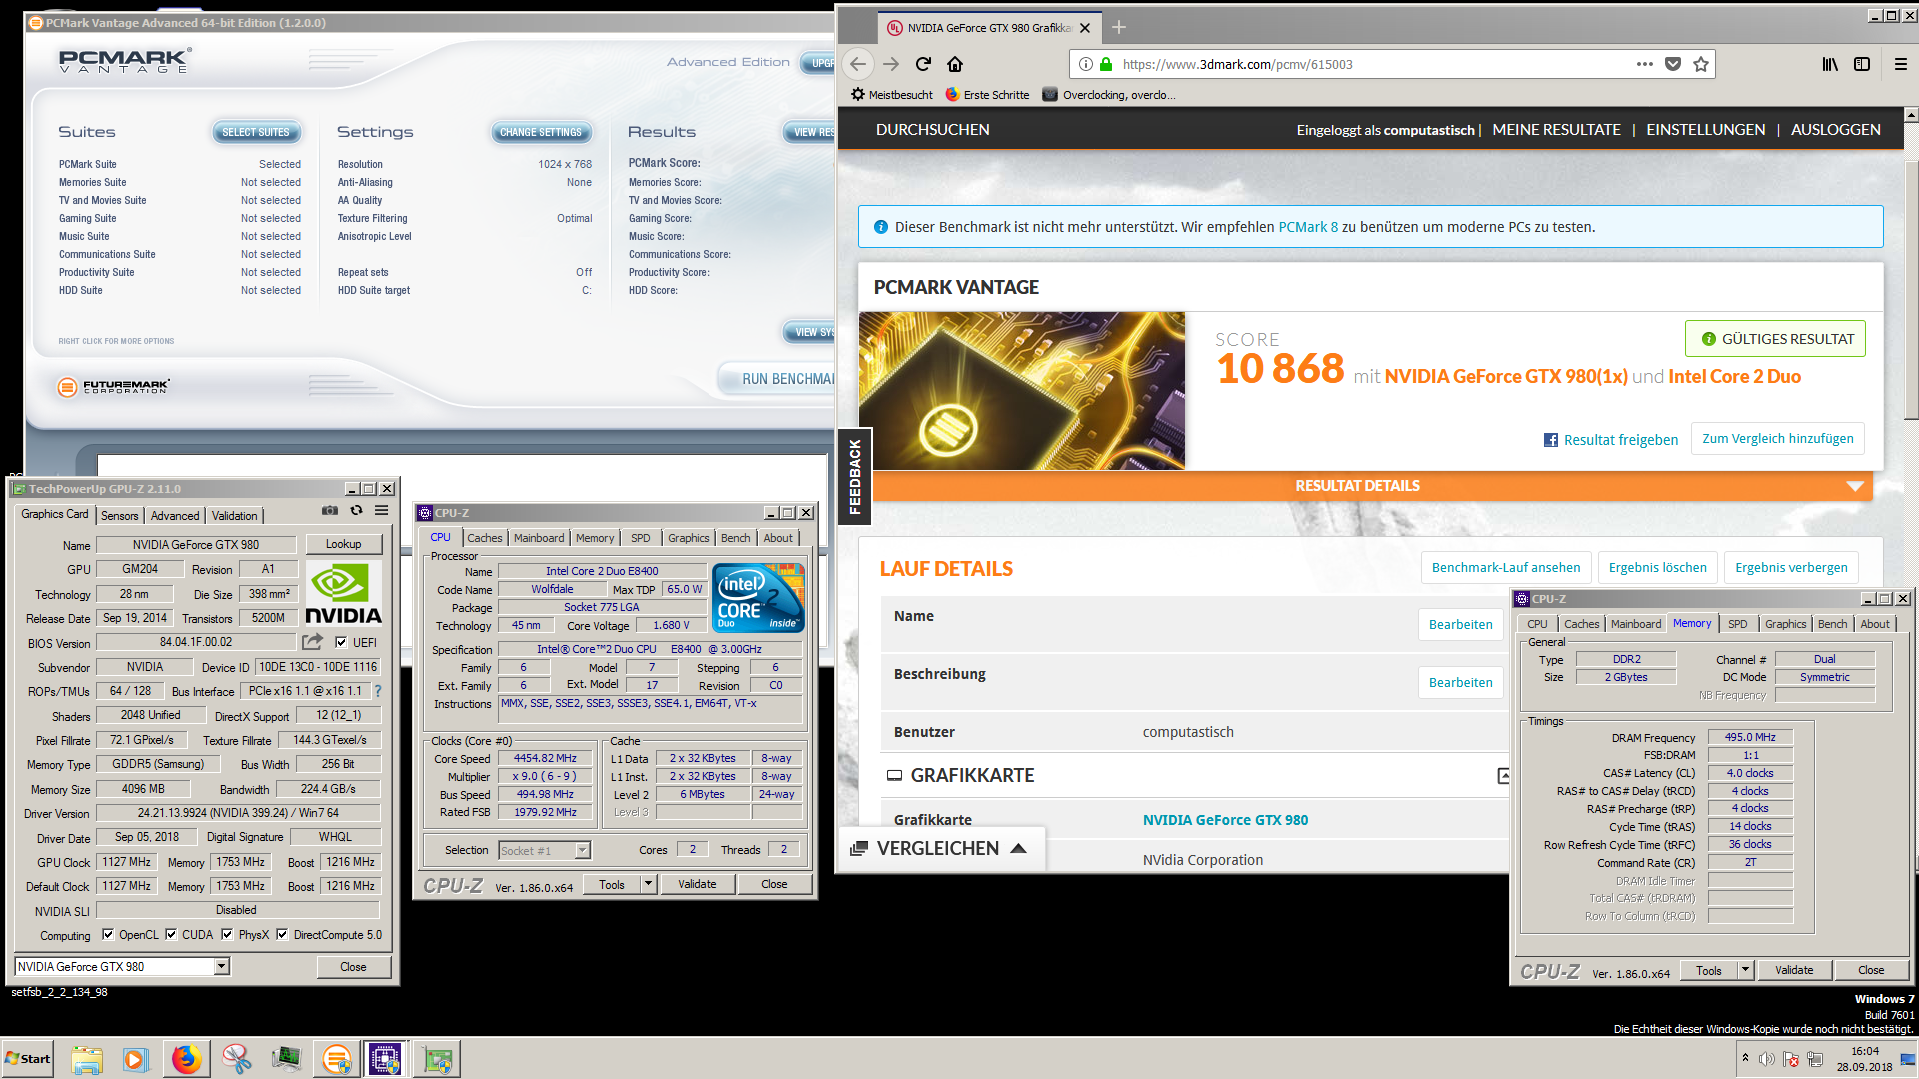Open the Firefox hamburger menu

(1901, 64)
